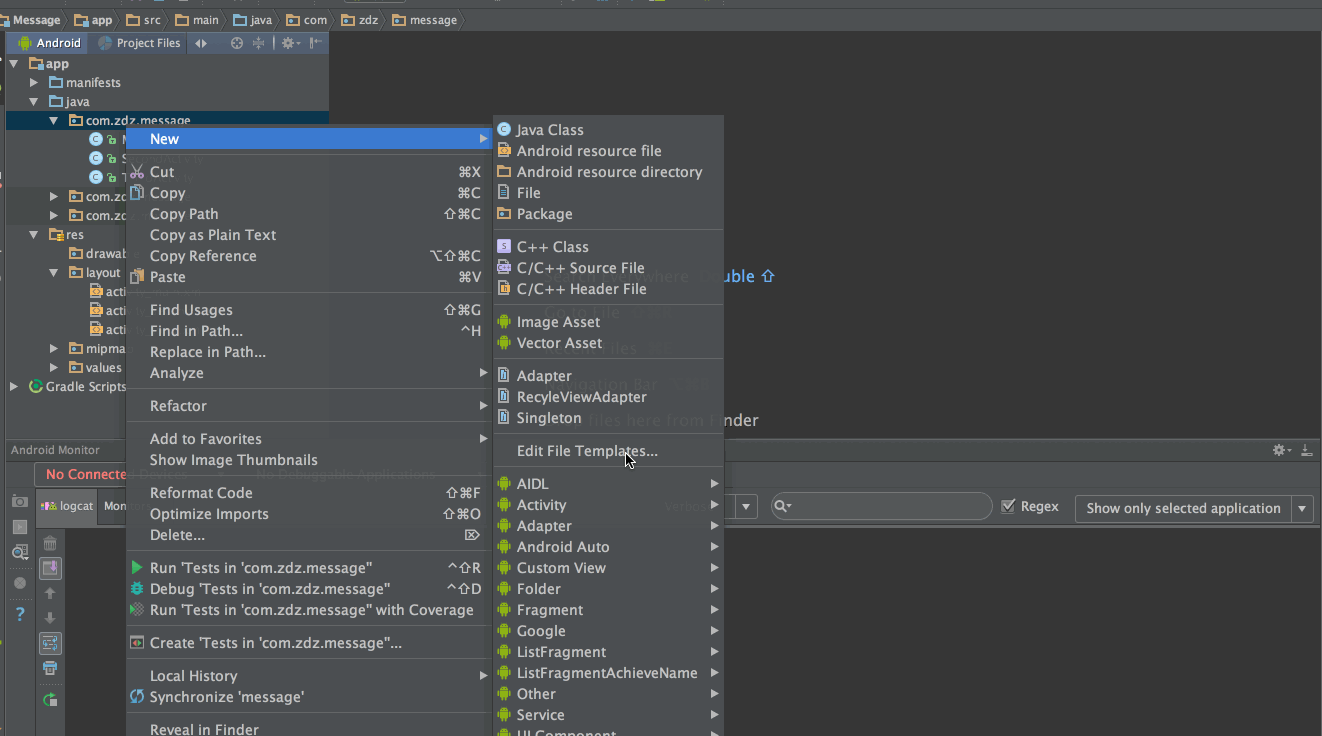Click the print icon in logcat toolbar

tap(50, 668)
